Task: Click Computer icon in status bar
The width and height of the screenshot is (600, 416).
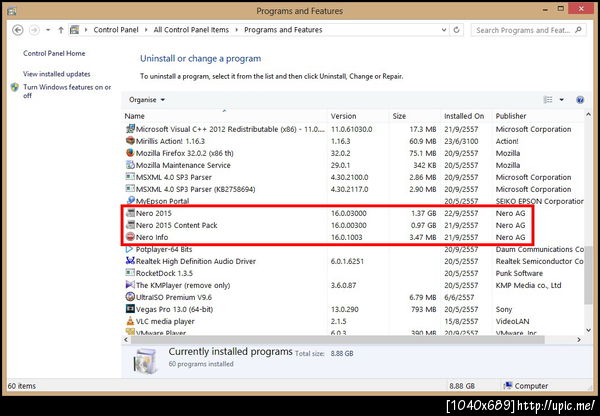Action: tap(508, 386)
